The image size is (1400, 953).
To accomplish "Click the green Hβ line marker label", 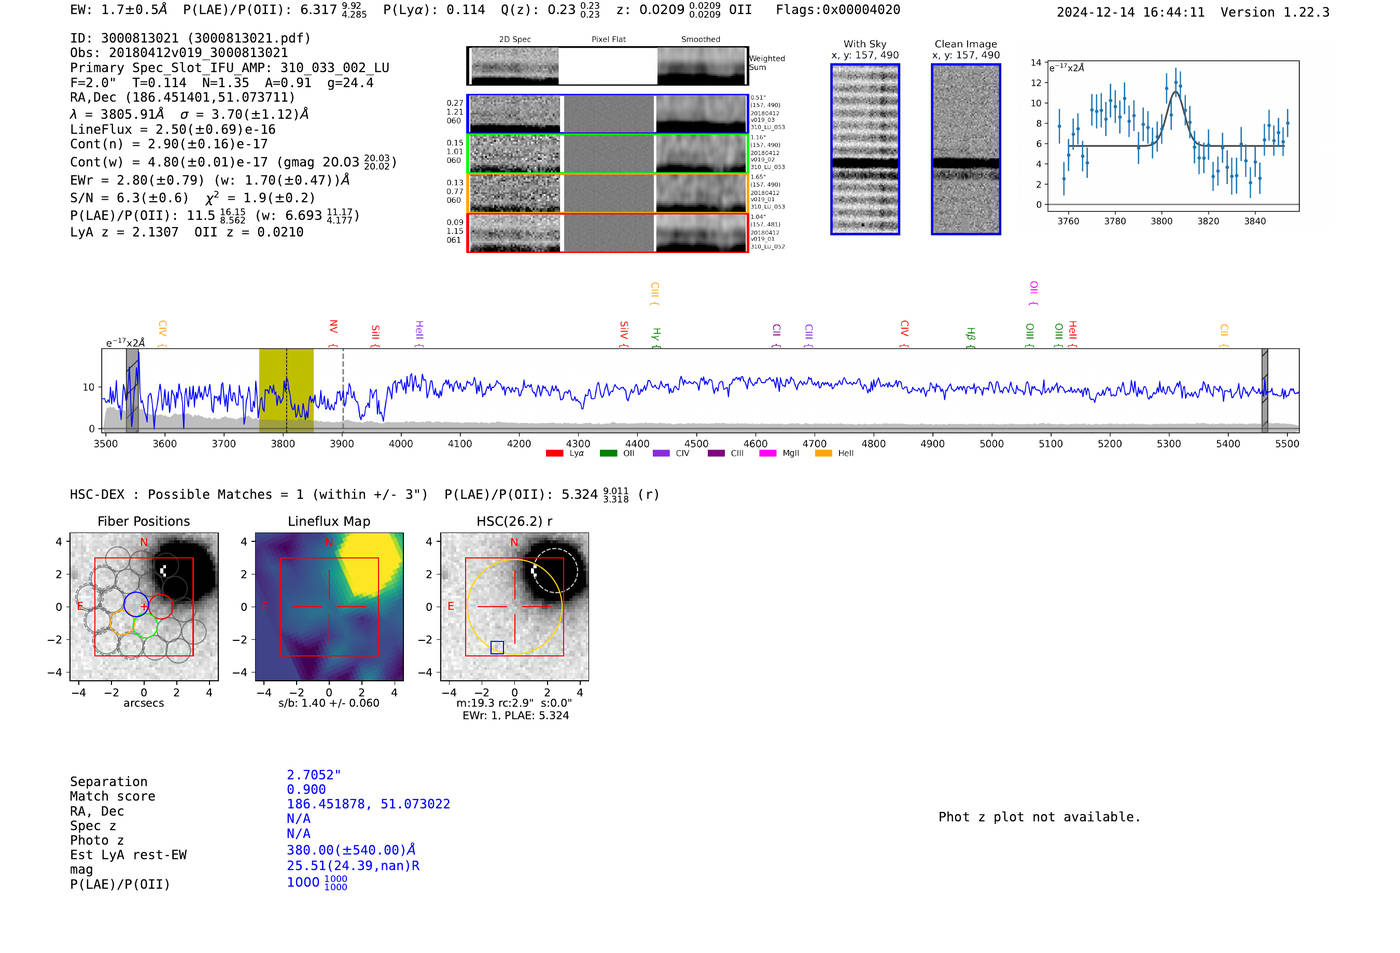I will pyautogui.click(x=970, y=334).
